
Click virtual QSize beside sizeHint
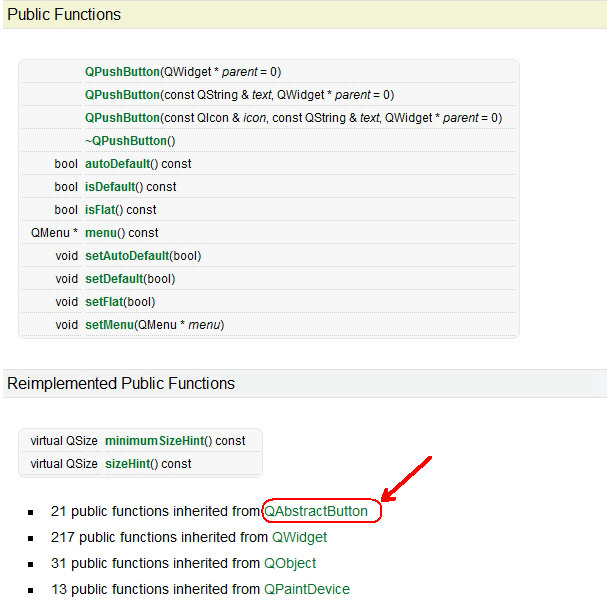(x=64, y=464)
